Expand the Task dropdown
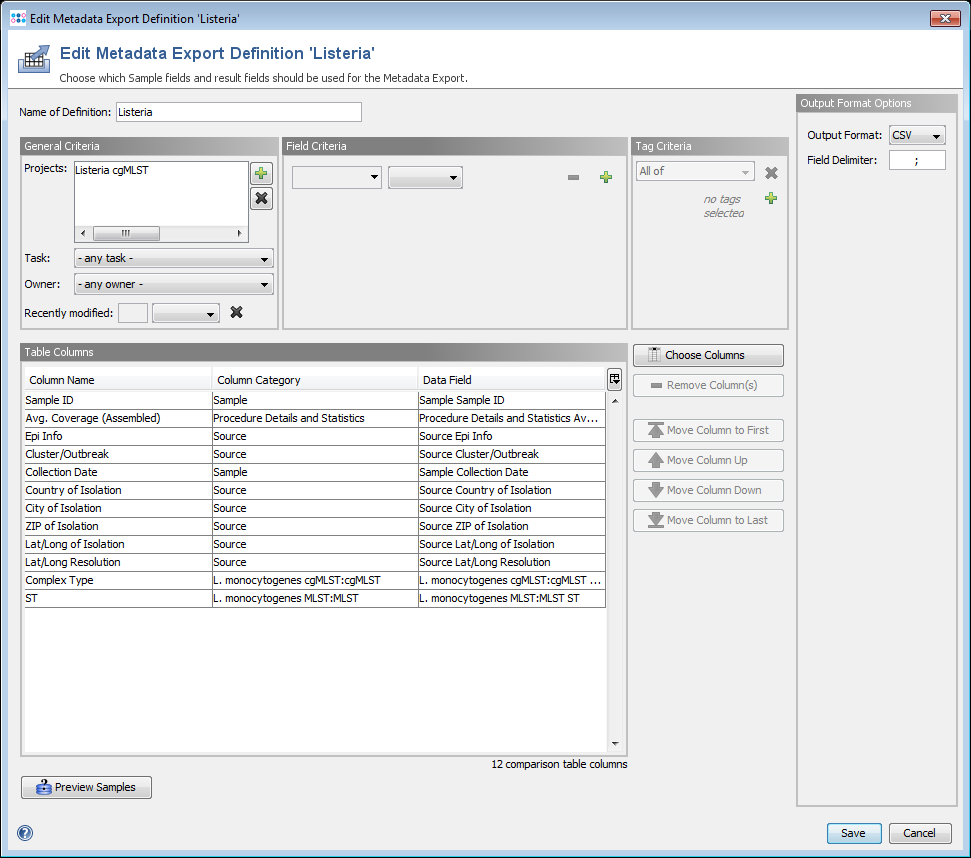The height and width of the screenshot is (858, 971). [173, 259]
